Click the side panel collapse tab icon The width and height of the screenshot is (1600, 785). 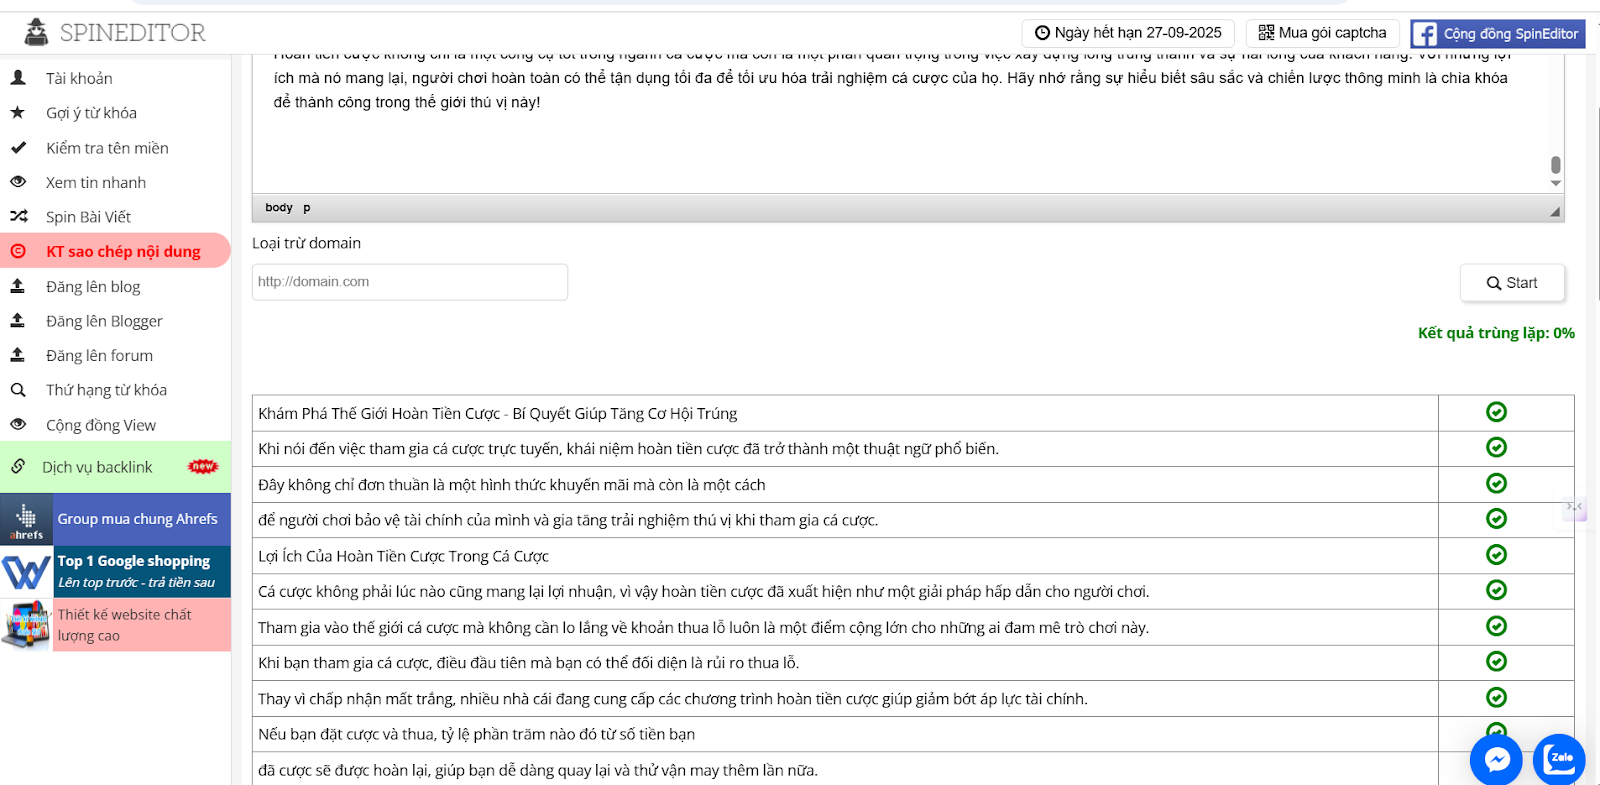[1575, 508]
